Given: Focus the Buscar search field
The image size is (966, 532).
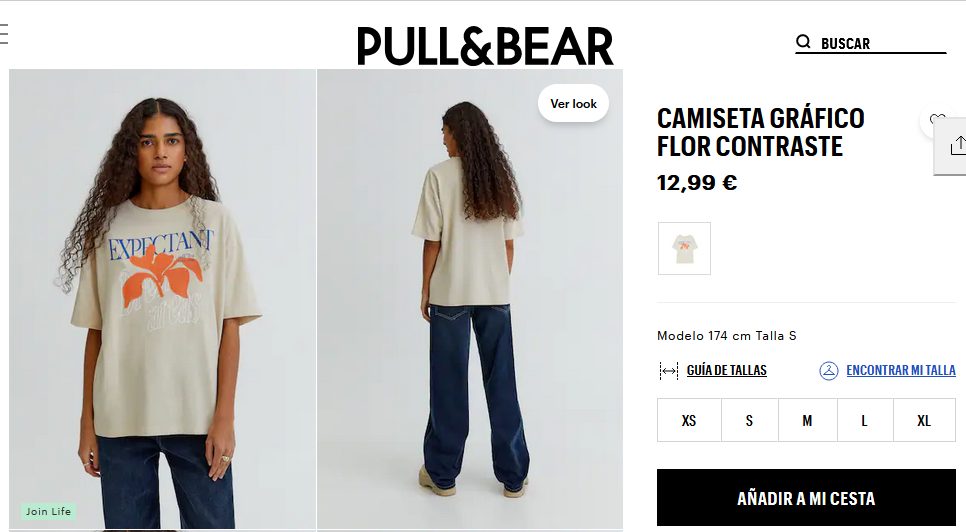Looking at the screenshot, I should pyautogui.click(x=882, y=43).
